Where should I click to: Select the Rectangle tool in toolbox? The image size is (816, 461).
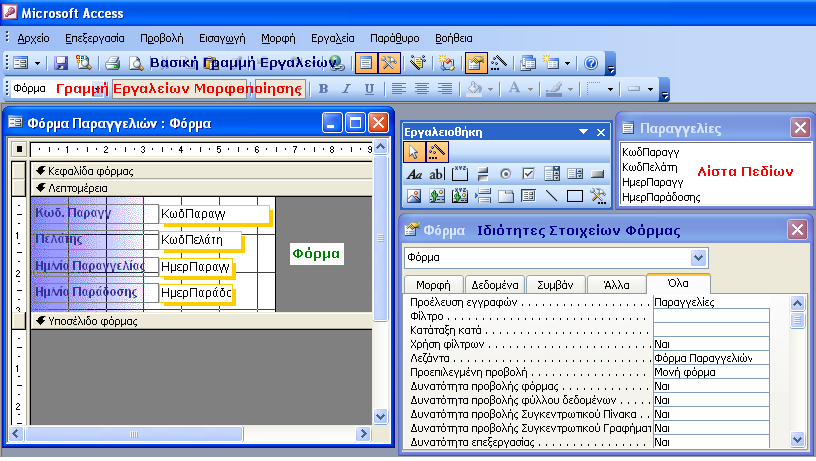575,196
